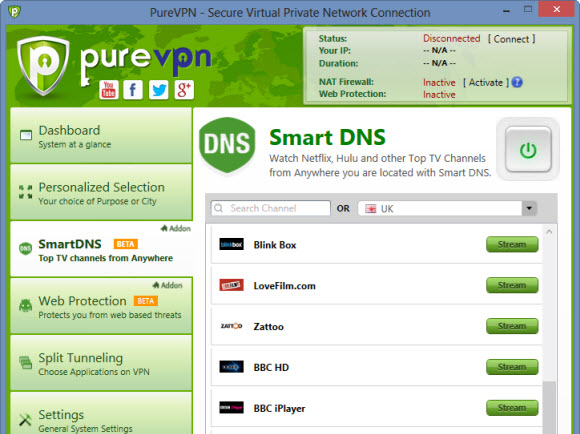Image resolution: width=580 pixels, height=434 pixels.
Task: Open the PureVPN YouTube page icon
Action: click(x=108, y=90)
